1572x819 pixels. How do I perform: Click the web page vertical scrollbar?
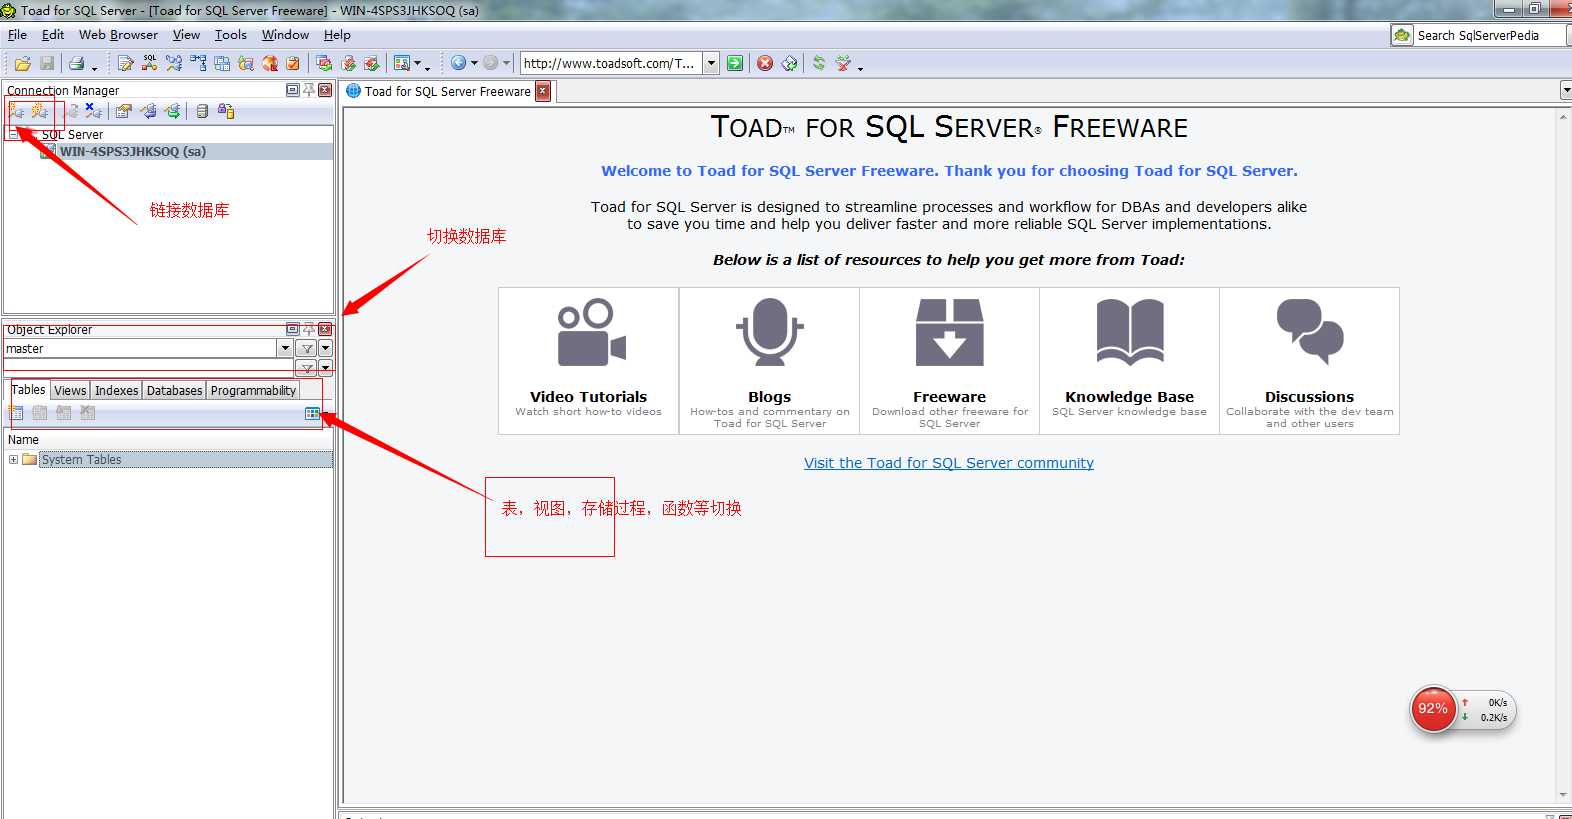1563,455
